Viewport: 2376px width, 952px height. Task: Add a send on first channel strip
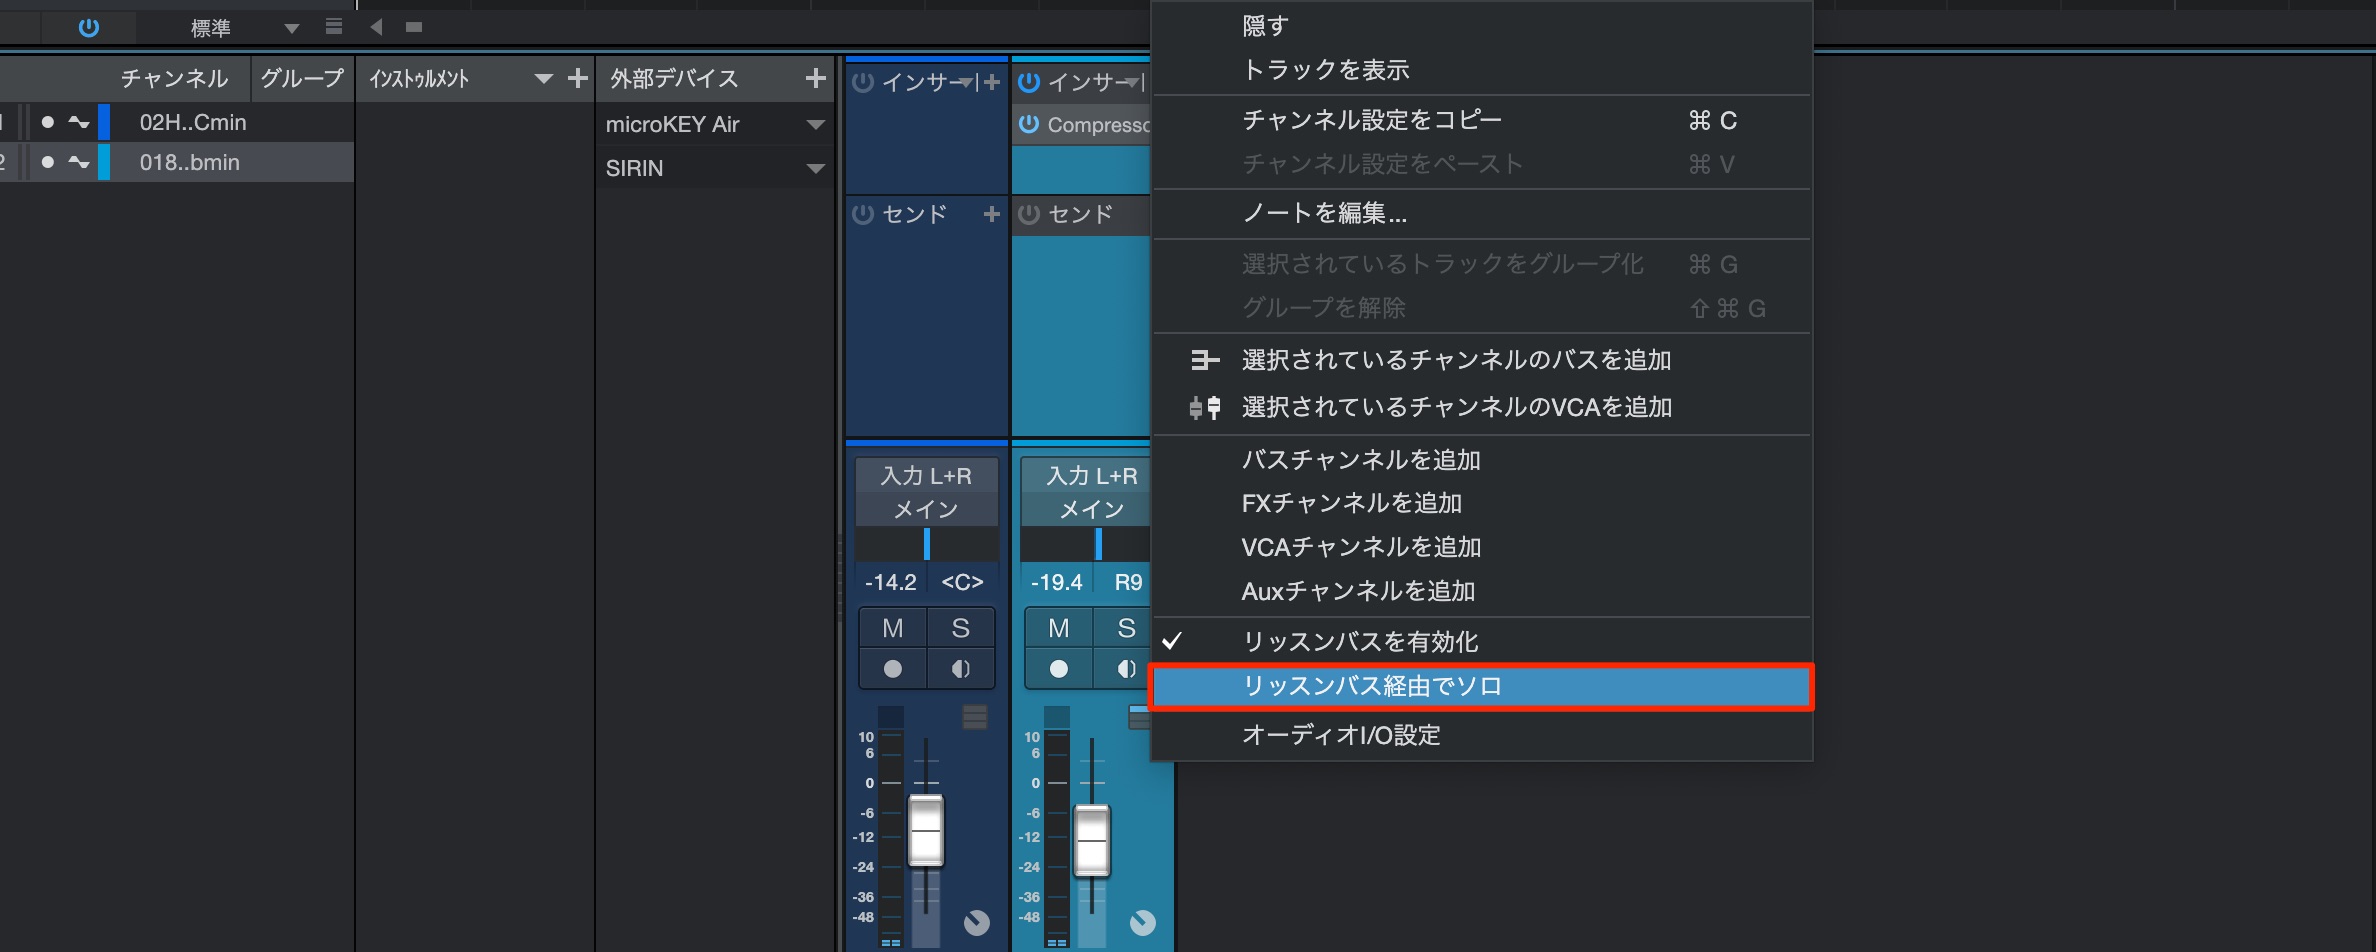click(992, 214)
